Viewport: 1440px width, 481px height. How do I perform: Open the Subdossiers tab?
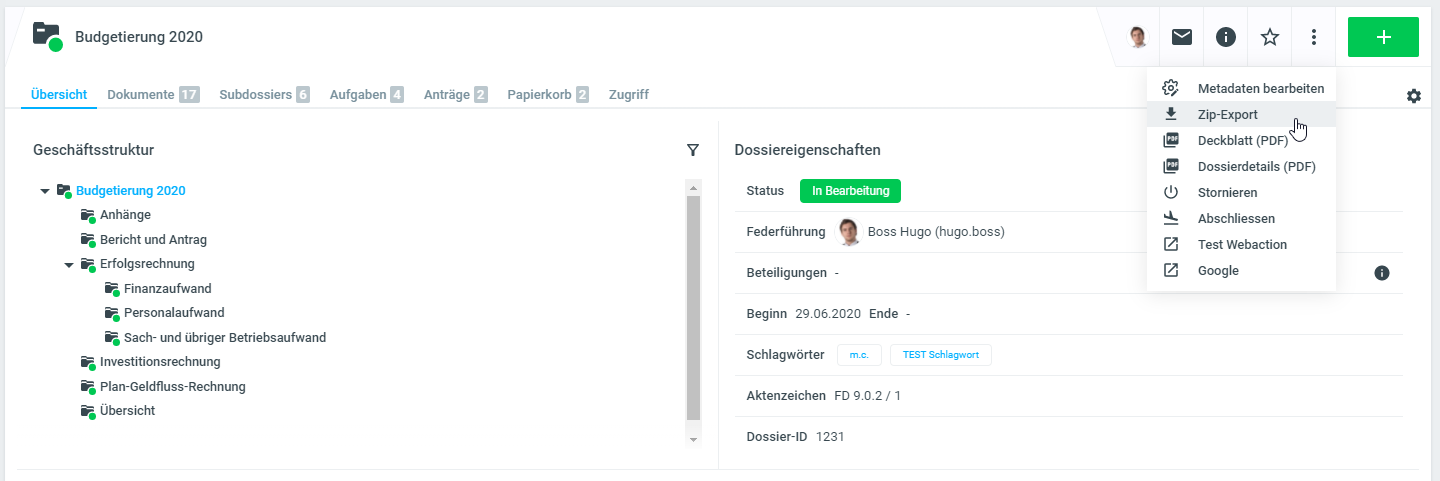click(x=255, y=95)
